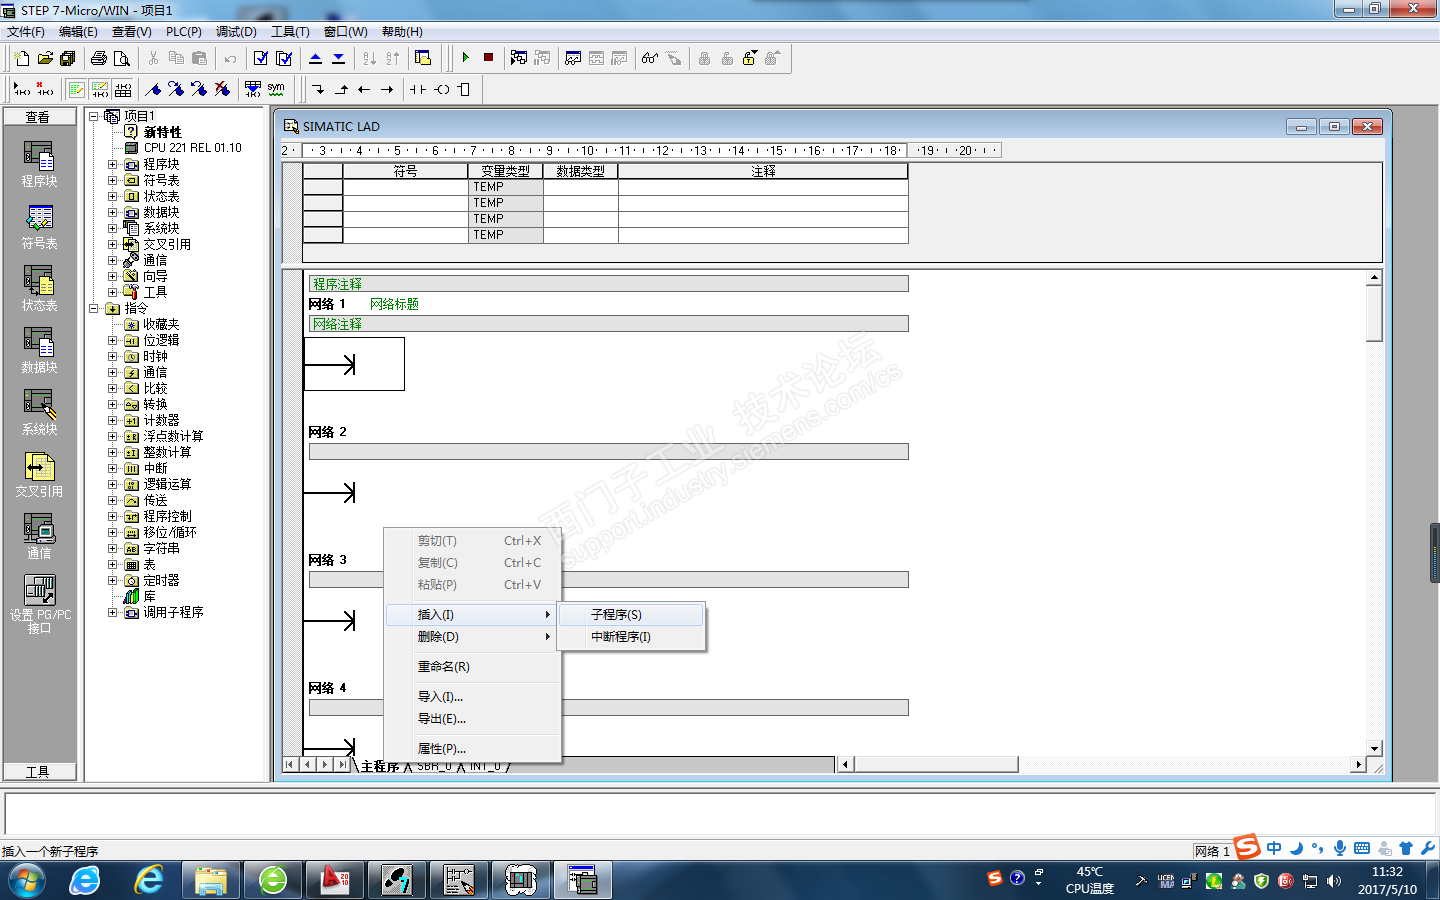Screen dimensions: 1440x900
Task: Open the Windows Start menu
Action: [x=27, y=881]
